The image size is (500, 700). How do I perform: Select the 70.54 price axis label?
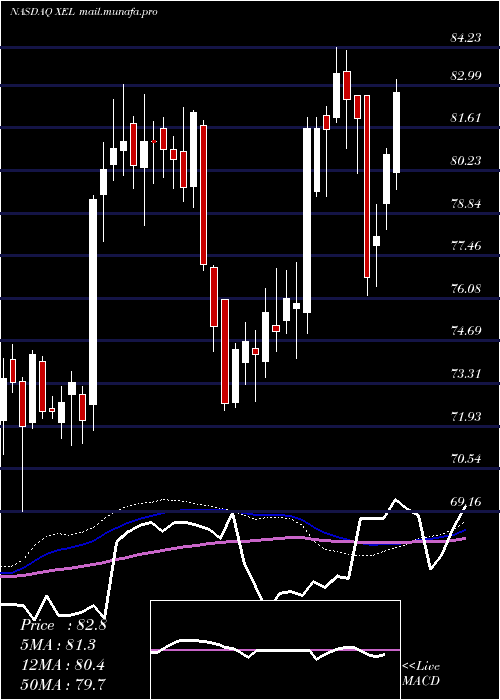pos(466,458)
